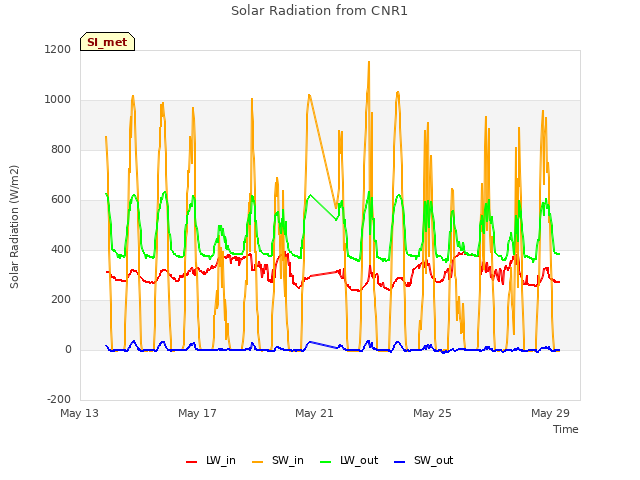The image size is (640, 480).
Task: Toggle SW_in series in legend
Action: click(x=278, y=460)
